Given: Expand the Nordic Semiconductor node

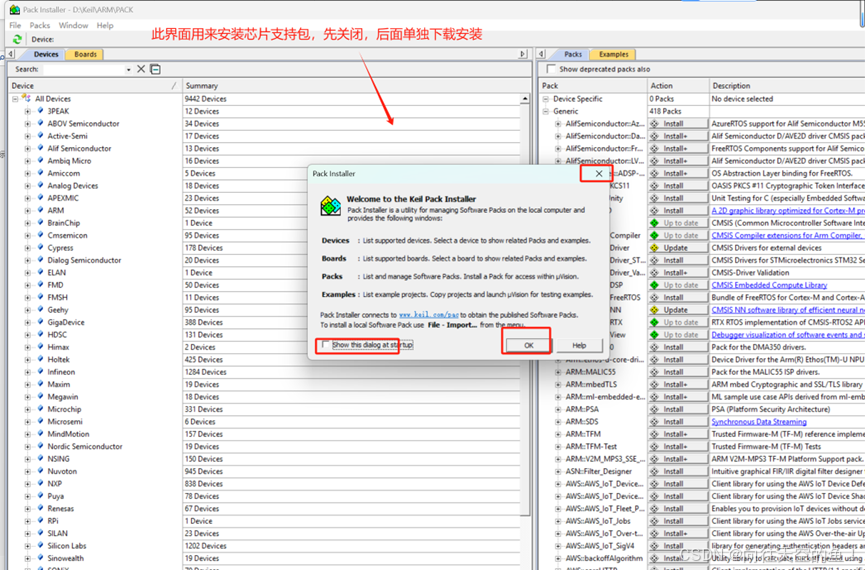Looking at the screenshot, I should tap(28, 446).
